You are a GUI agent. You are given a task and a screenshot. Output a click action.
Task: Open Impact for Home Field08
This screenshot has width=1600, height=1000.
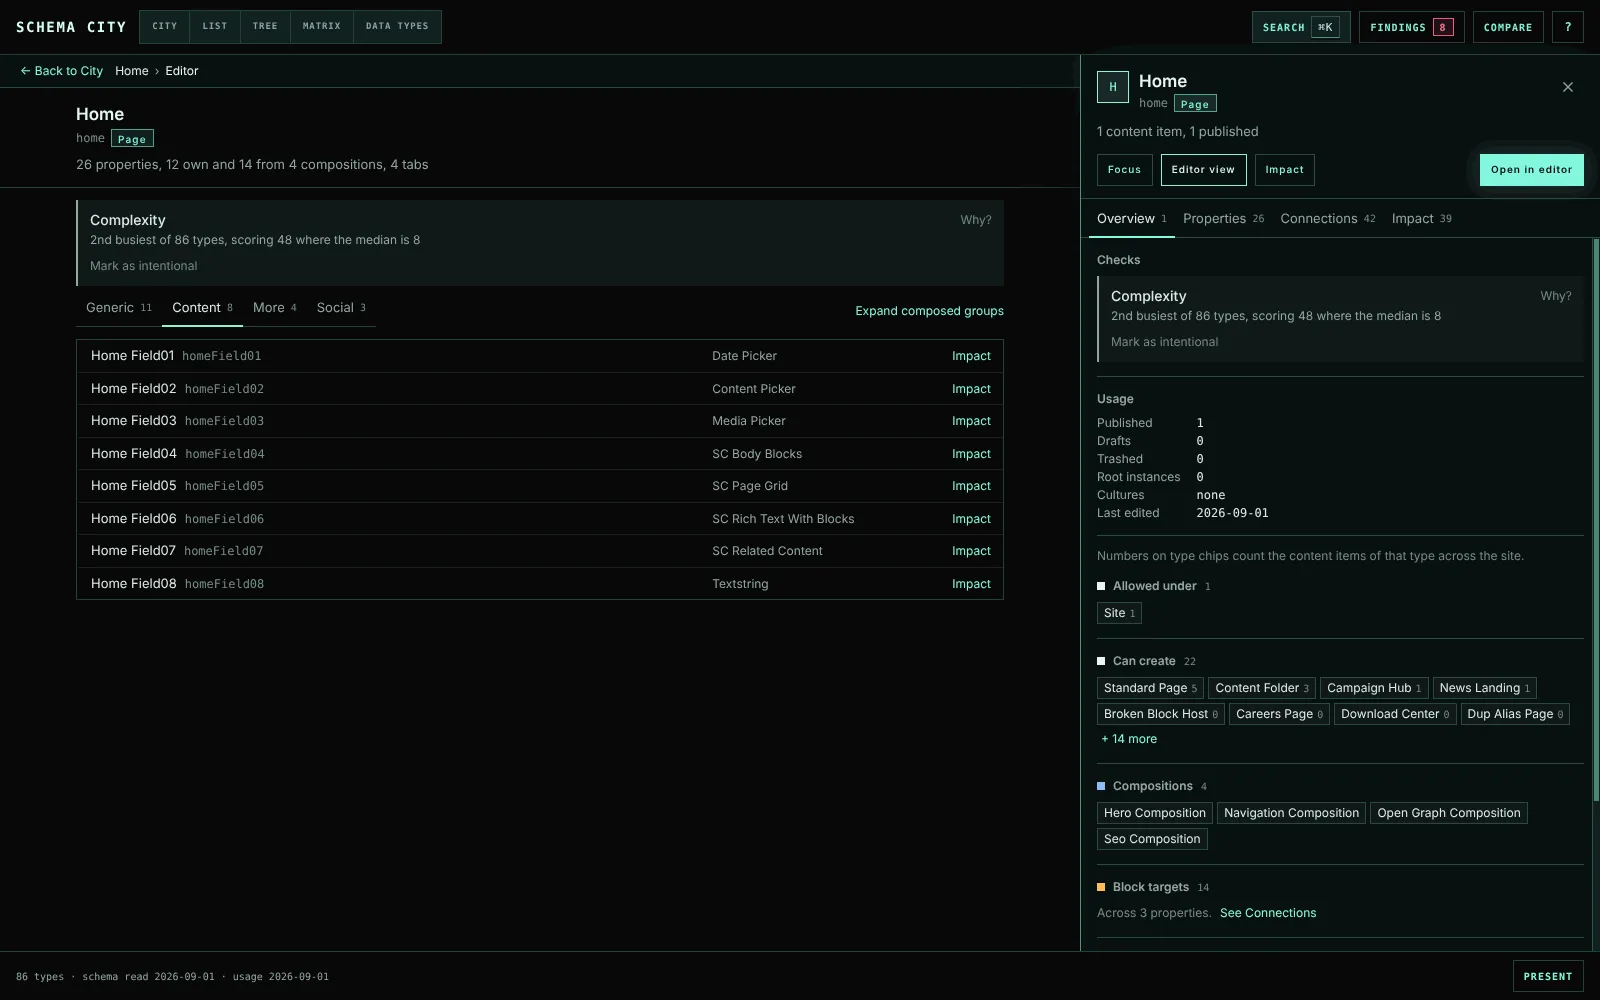coord(971,584)
